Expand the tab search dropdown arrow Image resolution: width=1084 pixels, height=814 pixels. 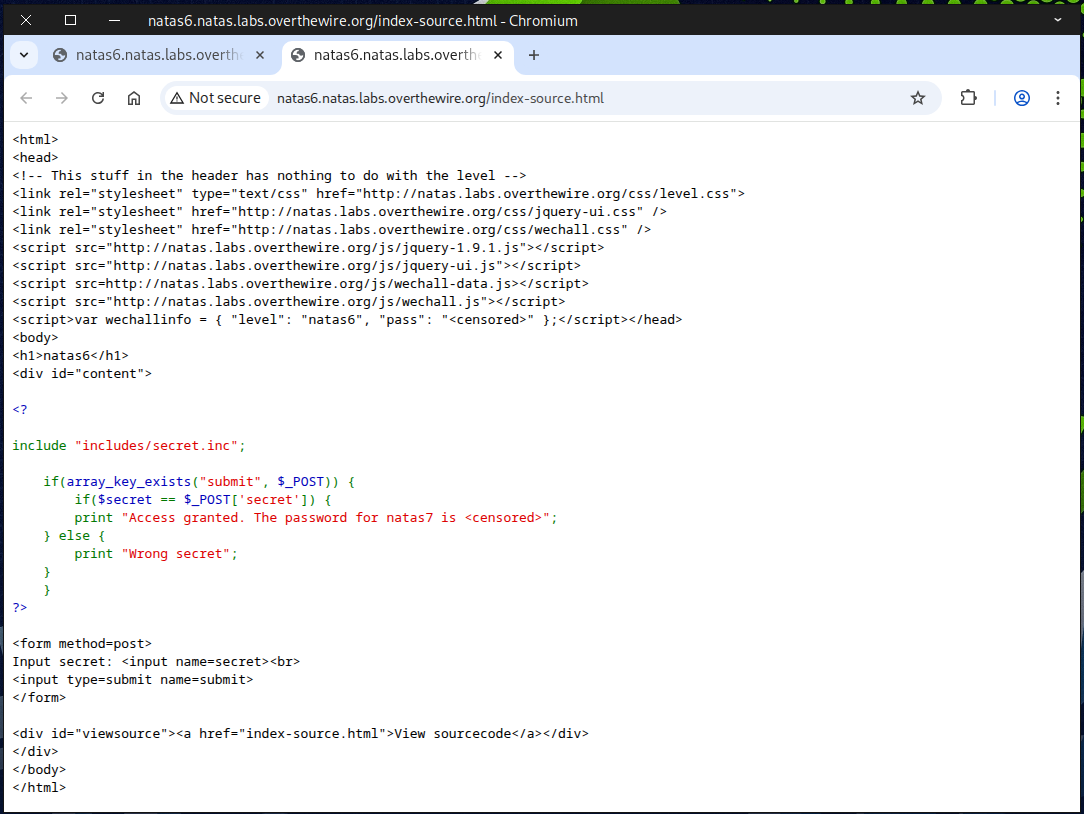click(x=24, y=55)
